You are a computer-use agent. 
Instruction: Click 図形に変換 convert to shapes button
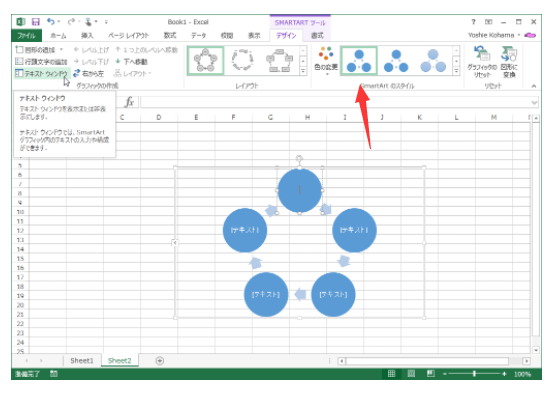tap(509, 62)
